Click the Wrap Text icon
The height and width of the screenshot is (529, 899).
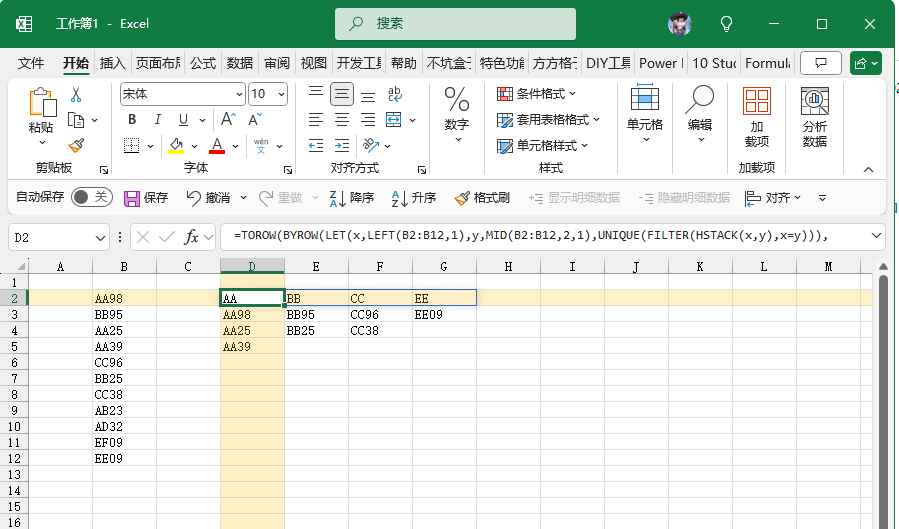point(394,93)
